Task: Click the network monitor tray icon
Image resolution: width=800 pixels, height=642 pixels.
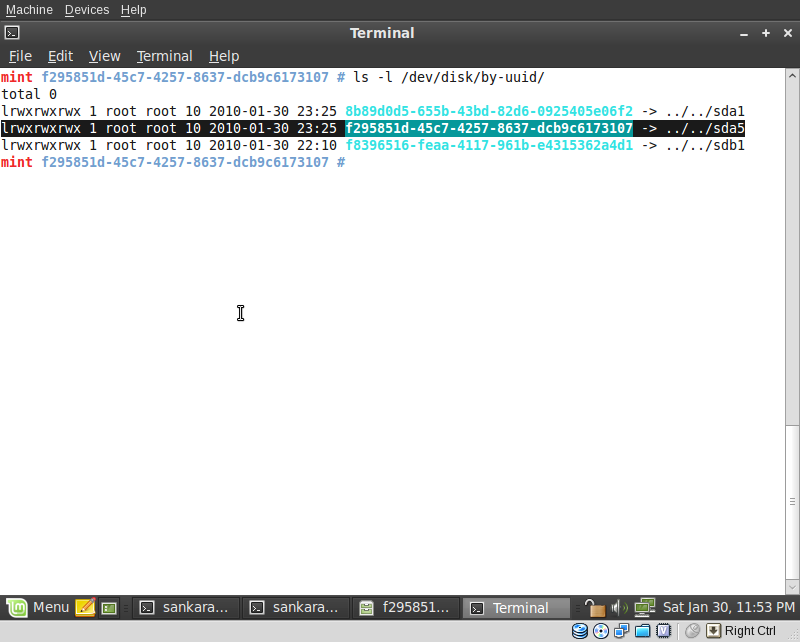Action: click(644, 606)
